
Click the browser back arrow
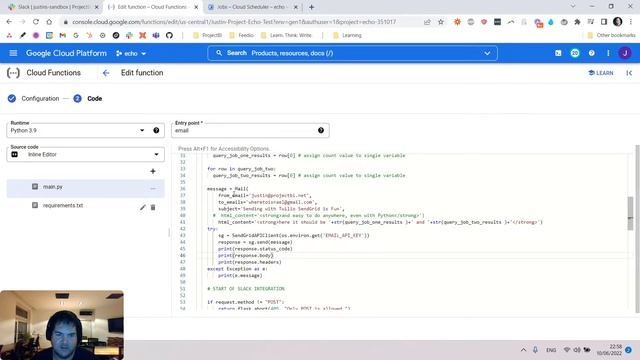(x=9, y=22)
